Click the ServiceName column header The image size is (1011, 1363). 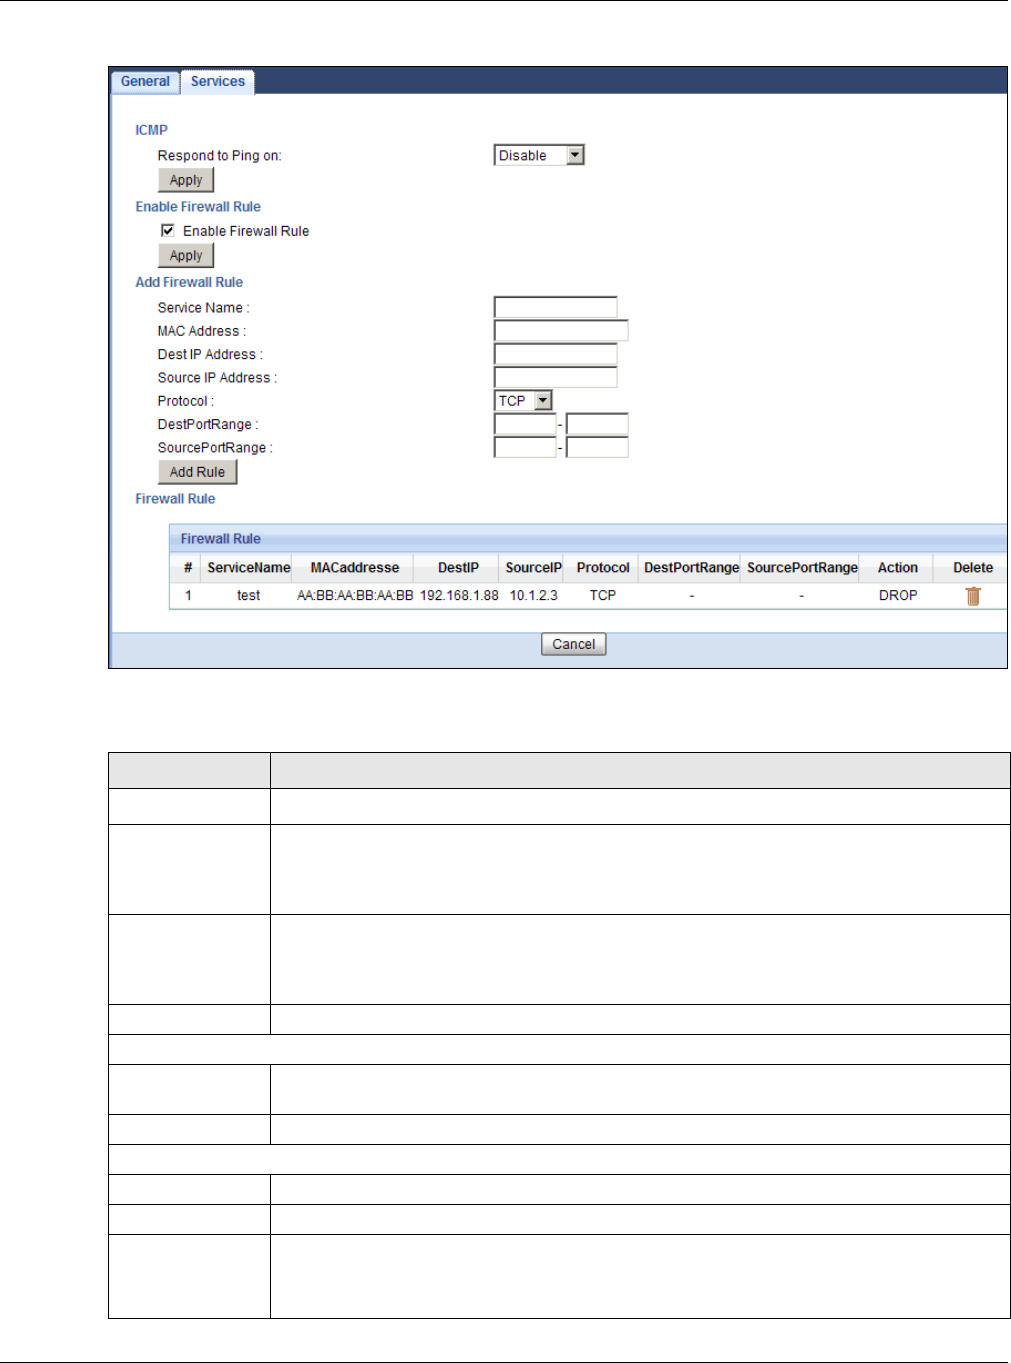(x=249, y=568)
